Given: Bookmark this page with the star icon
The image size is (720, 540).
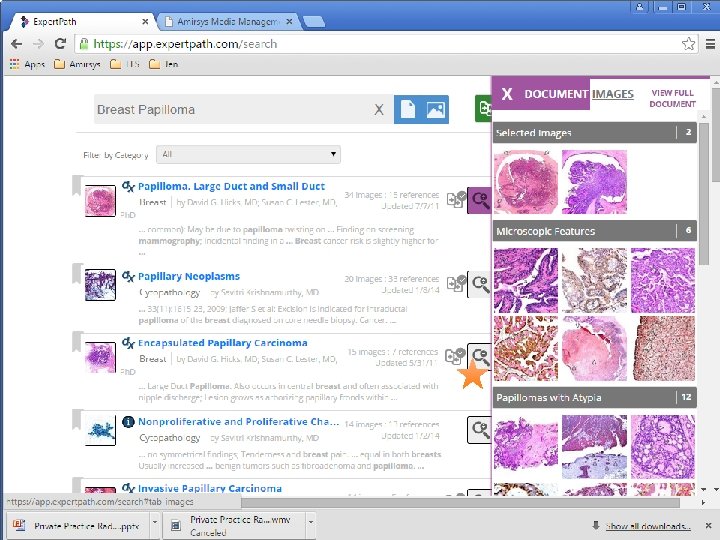Looking at the screenshot, I should pyautogui.click(x=688, y=44).
